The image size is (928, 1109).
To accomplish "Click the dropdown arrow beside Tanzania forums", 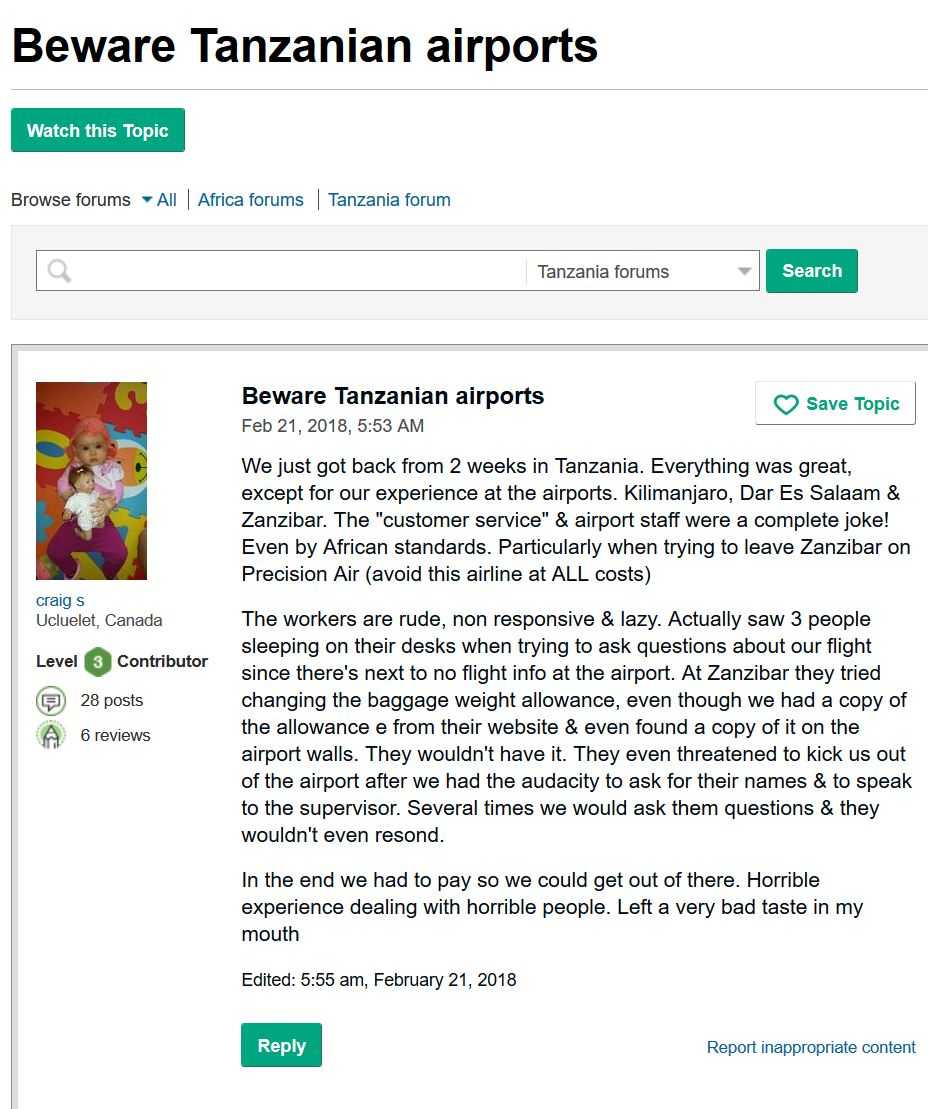I will click(x=743, y=271).
